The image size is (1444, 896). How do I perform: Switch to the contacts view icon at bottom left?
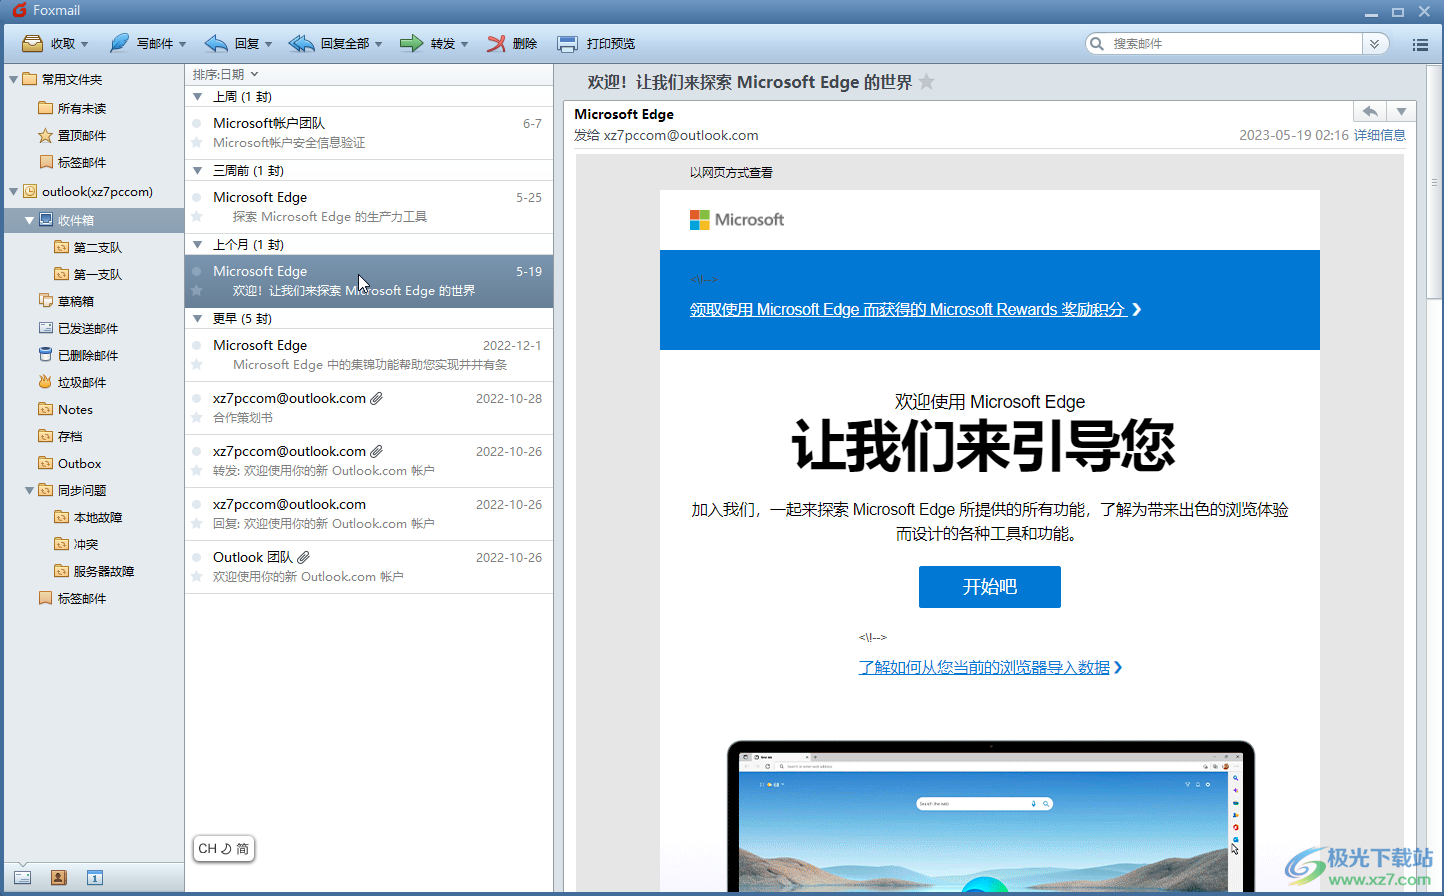coord(58,877)
